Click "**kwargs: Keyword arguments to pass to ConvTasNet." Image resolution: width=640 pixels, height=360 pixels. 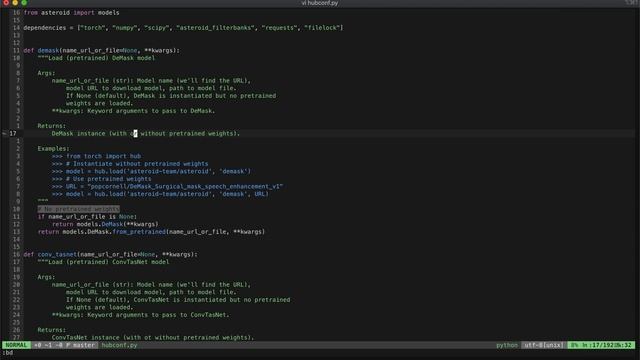tap(141, 315)
